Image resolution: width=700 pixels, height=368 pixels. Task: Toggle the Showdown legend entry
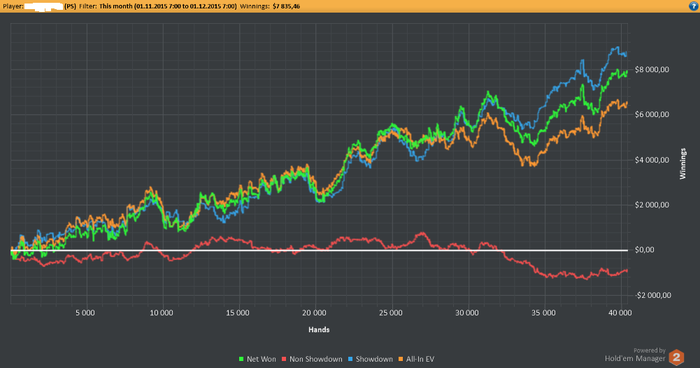pyautogui.click(x=371, y=359)
